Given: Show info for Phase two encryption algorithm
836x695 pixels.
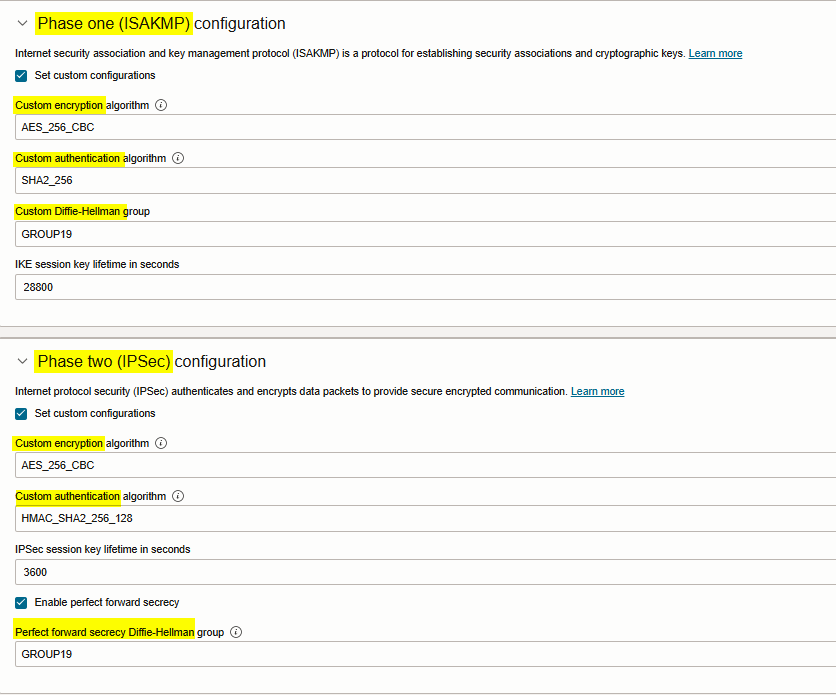Looking at the screenshot, I should click(x=161, y=443).
